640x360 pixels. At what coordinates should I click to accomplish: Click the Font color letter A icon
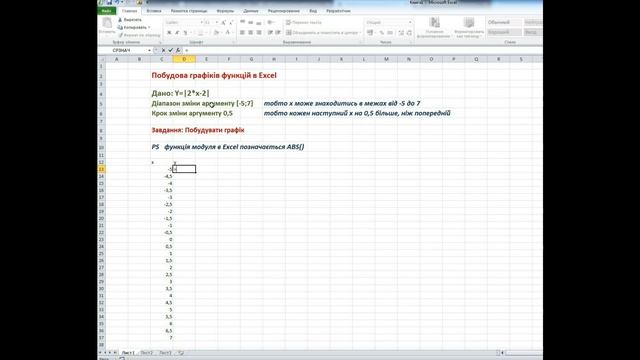click(228, 33)
